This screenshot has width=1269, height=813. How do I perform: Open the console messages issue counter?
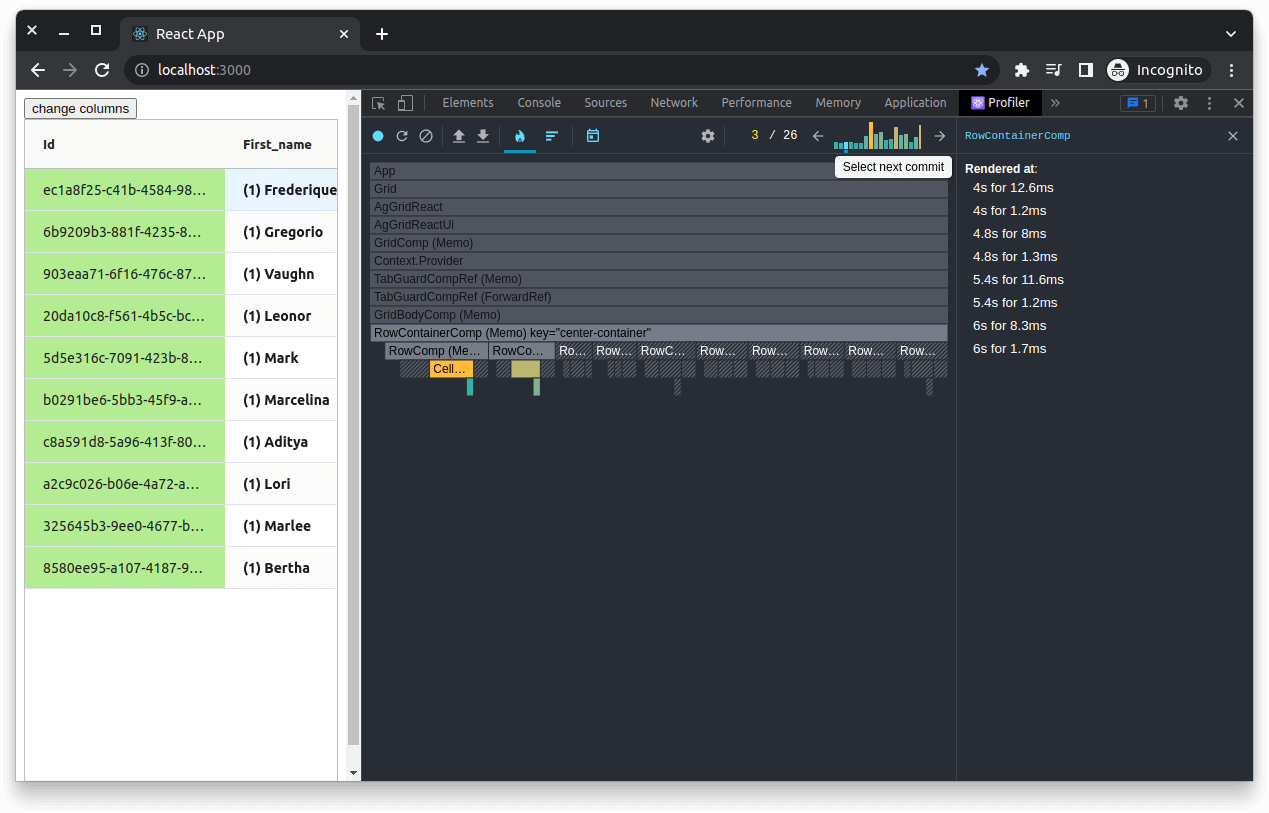[1138, 103]
